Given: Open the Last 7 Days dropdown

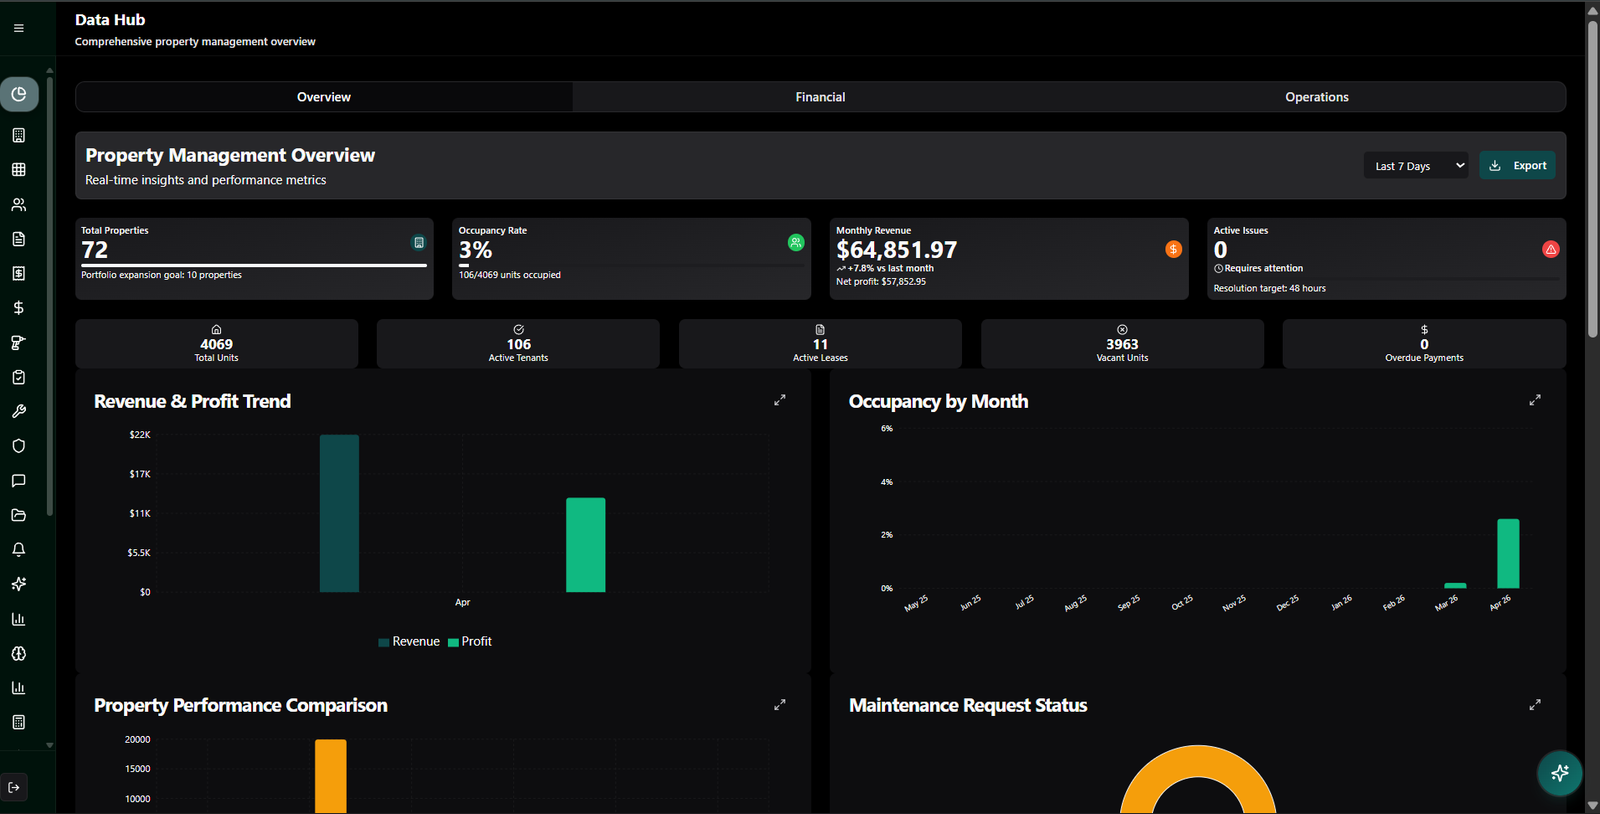Looking at the screenshot, I should (1416, 166).
